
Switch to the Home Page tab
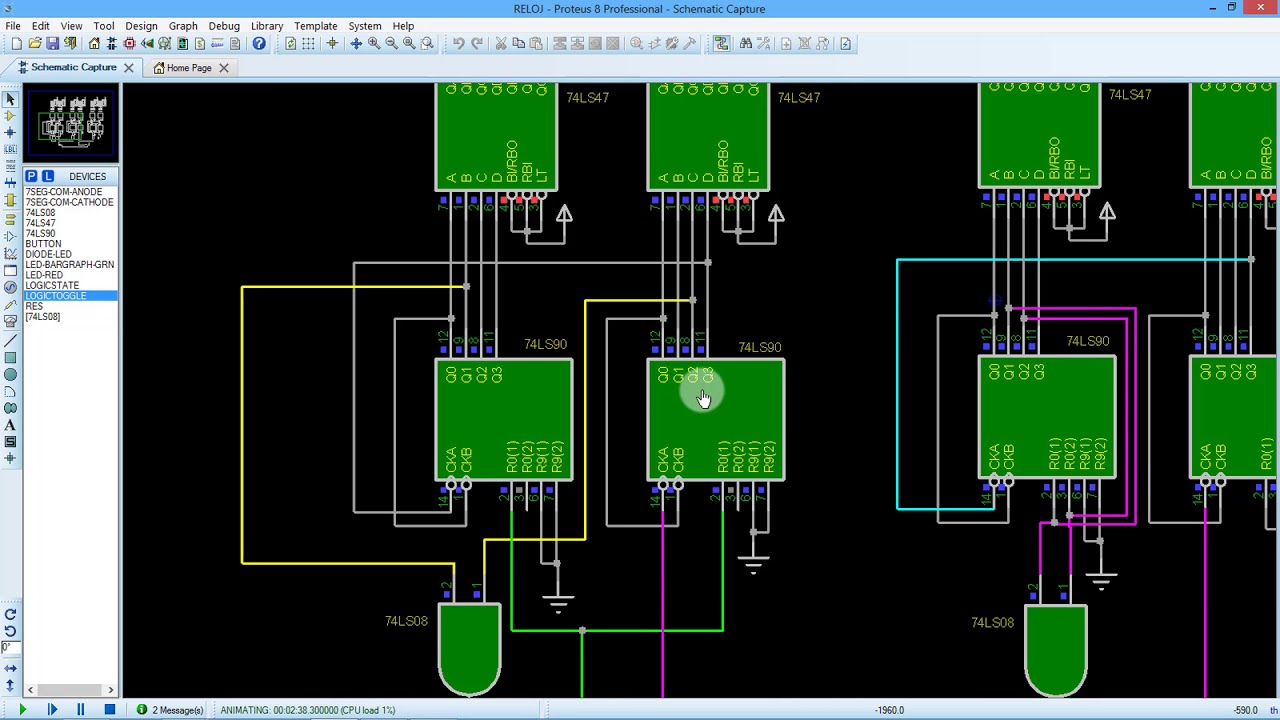(189, 68)
